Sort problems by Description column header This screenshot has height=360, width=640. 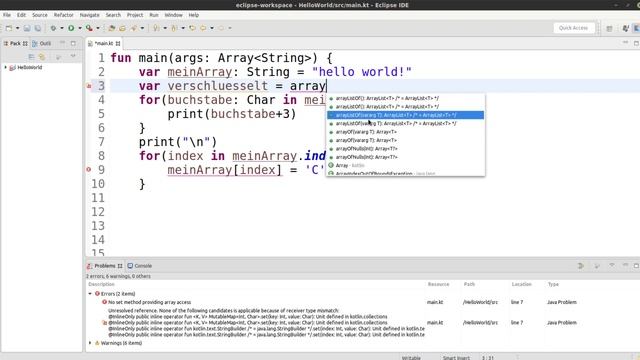pos(102,284)
